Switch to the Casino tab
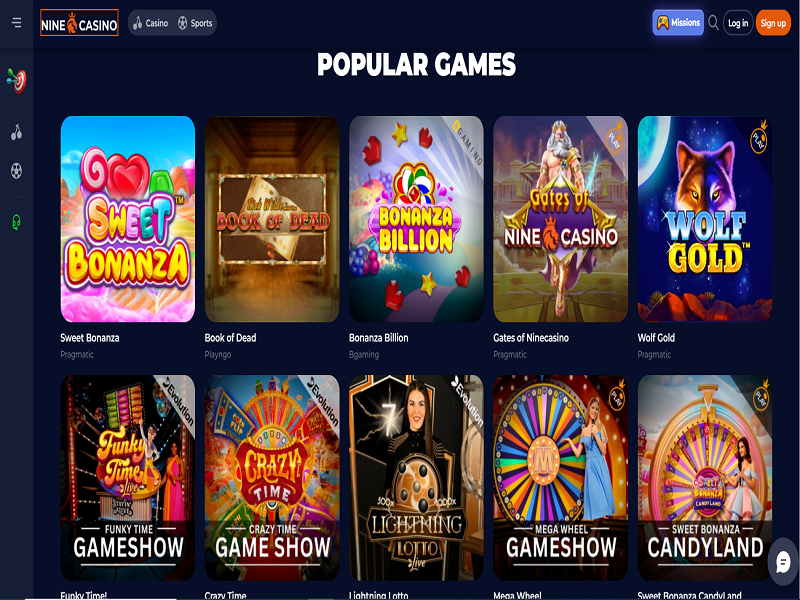 (151, 23)
